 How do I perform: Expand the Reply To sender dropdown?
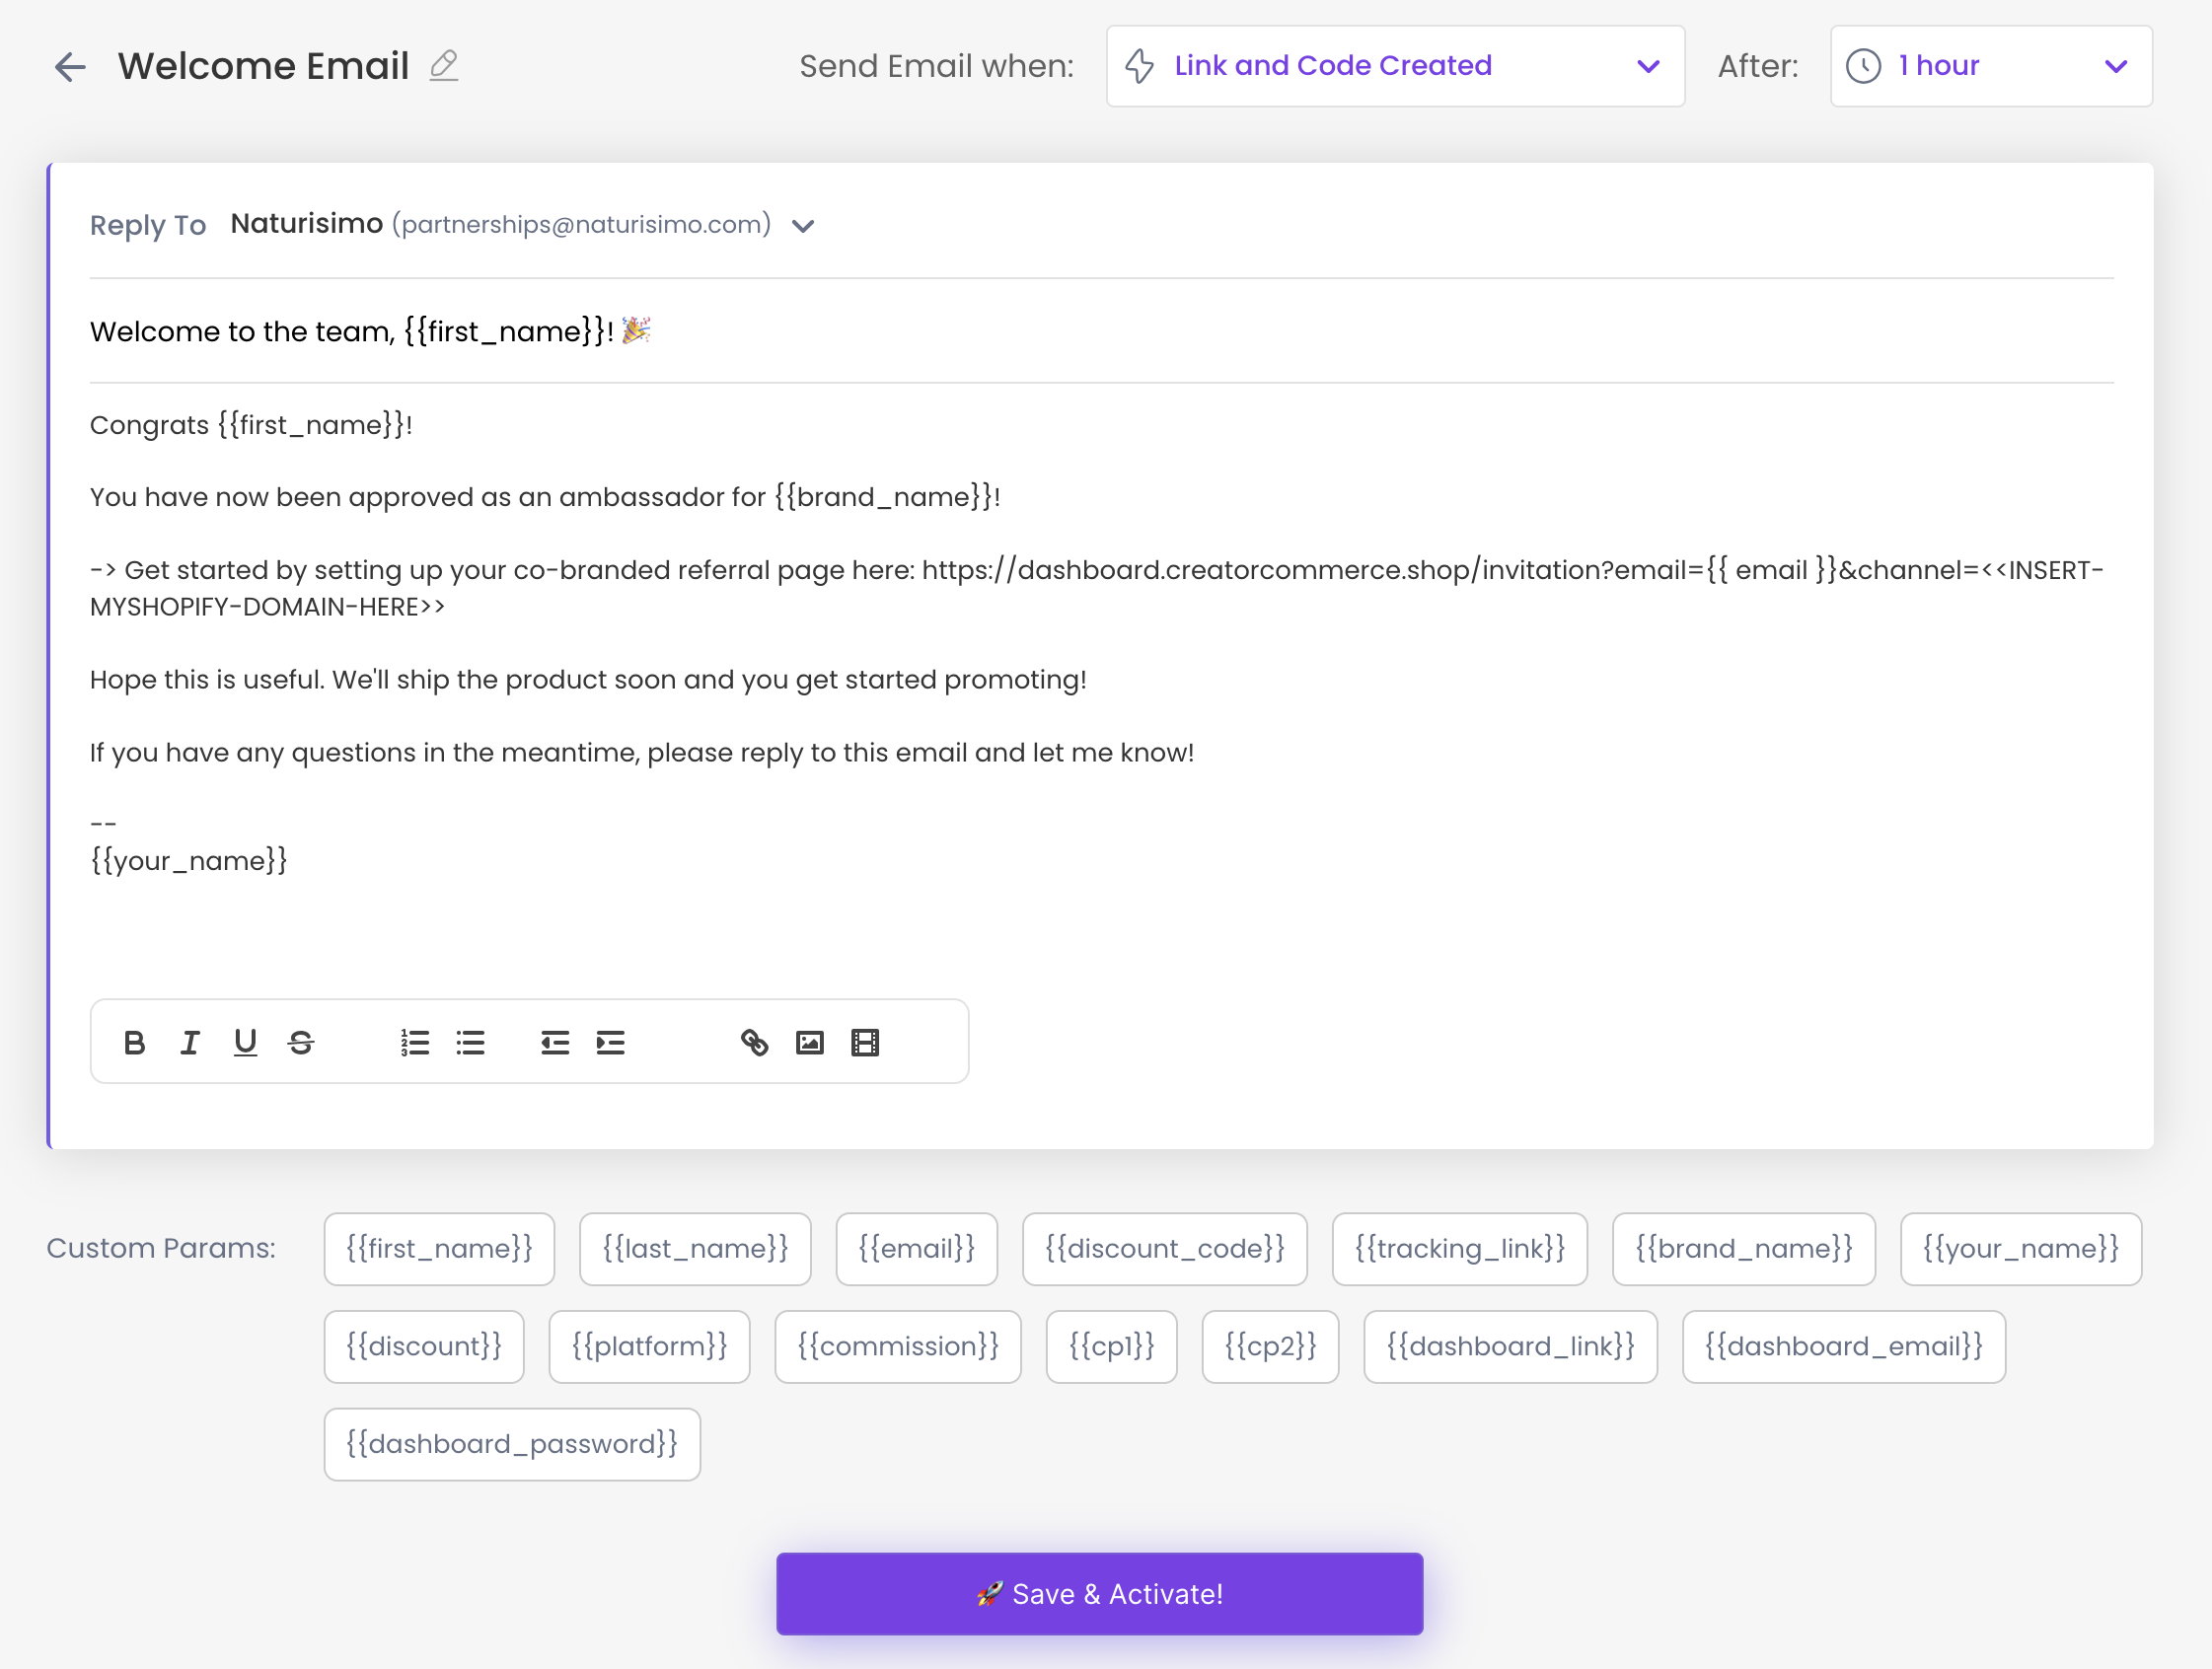coord(803,226)
